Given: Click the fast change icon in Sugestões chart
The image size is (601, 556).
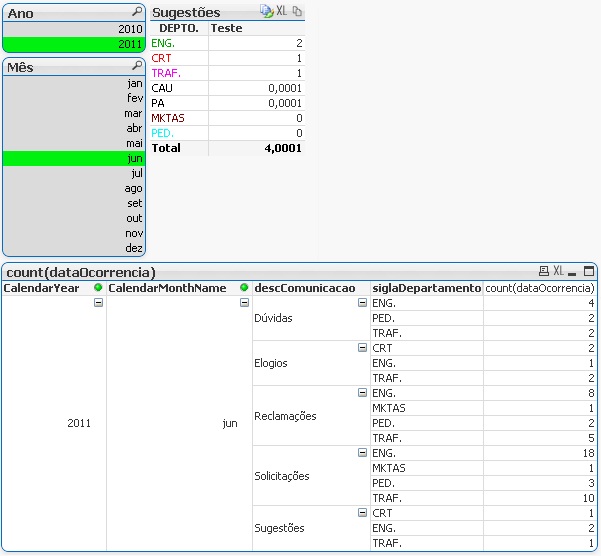Looking at the screenshot, I should coord(266,11).
